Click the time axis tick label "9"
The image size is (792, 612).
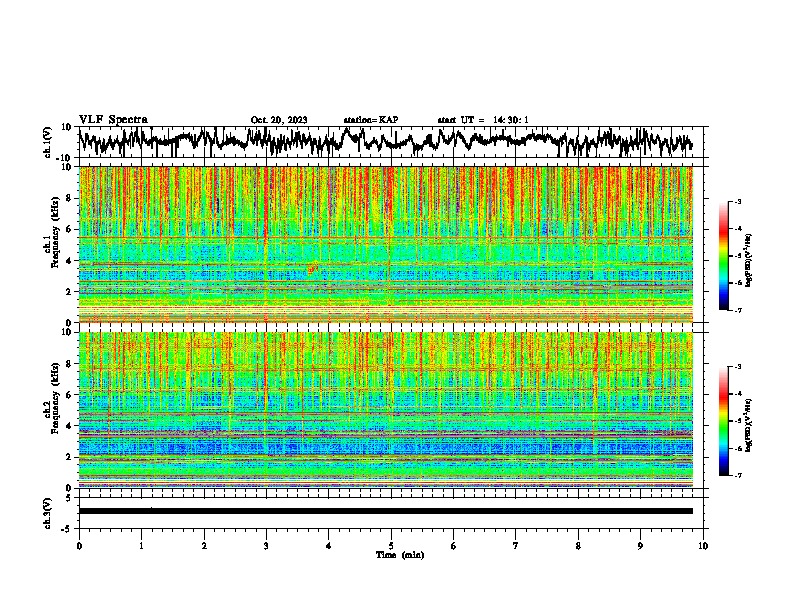pyautogui.click(x=640, y=546)
